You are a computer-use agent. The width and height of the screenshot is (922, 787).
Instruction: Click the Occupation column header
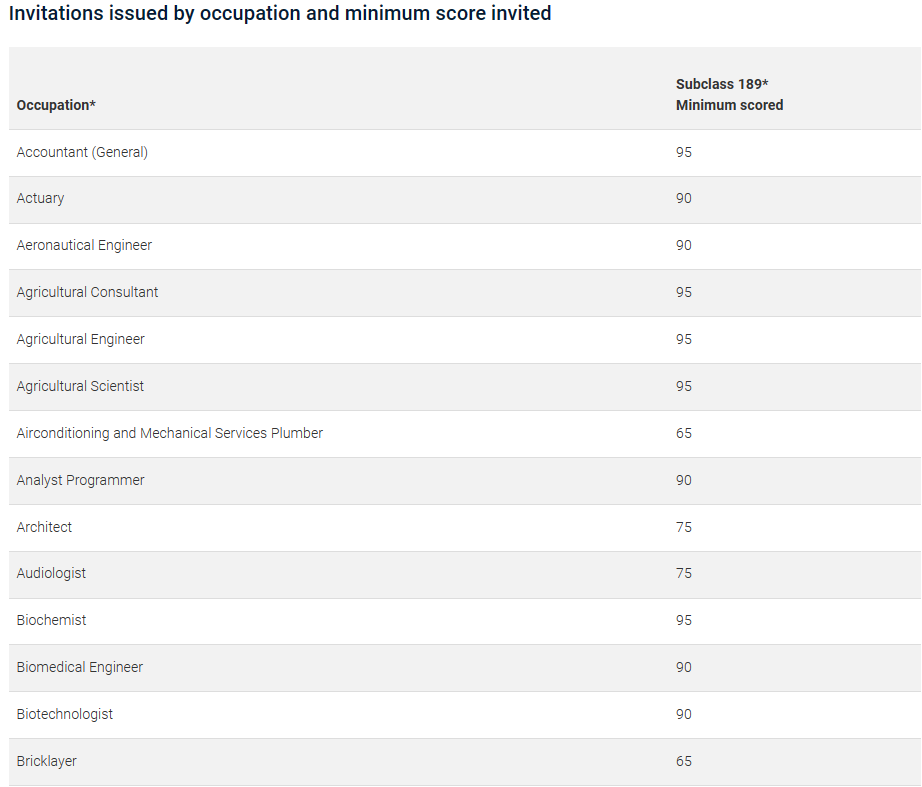pyautogui.click(x=56, y=105)
